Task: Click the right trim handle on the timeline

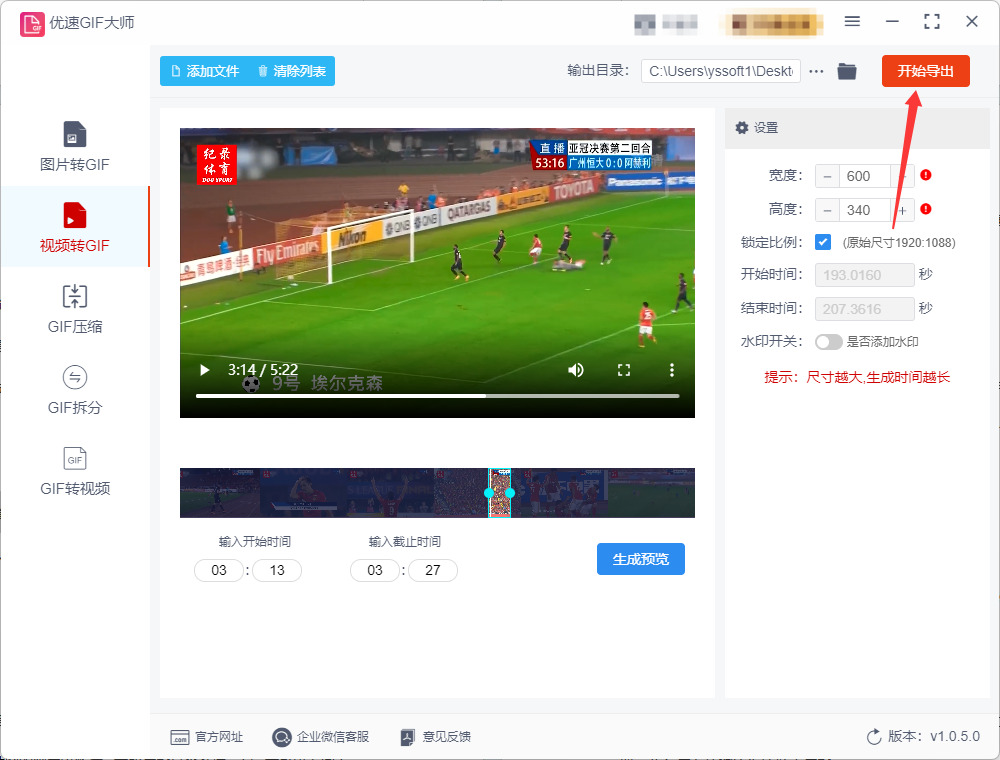Action: [x=510, y=493]
